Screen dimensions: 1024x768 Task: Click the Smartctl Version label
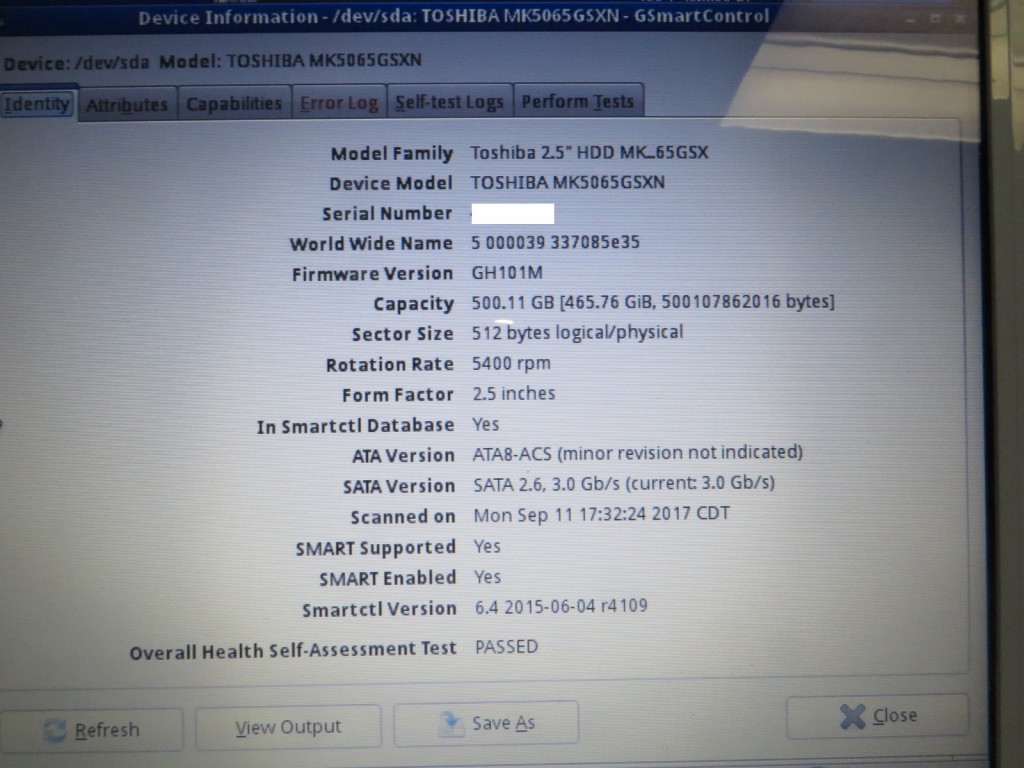[379, 609]
